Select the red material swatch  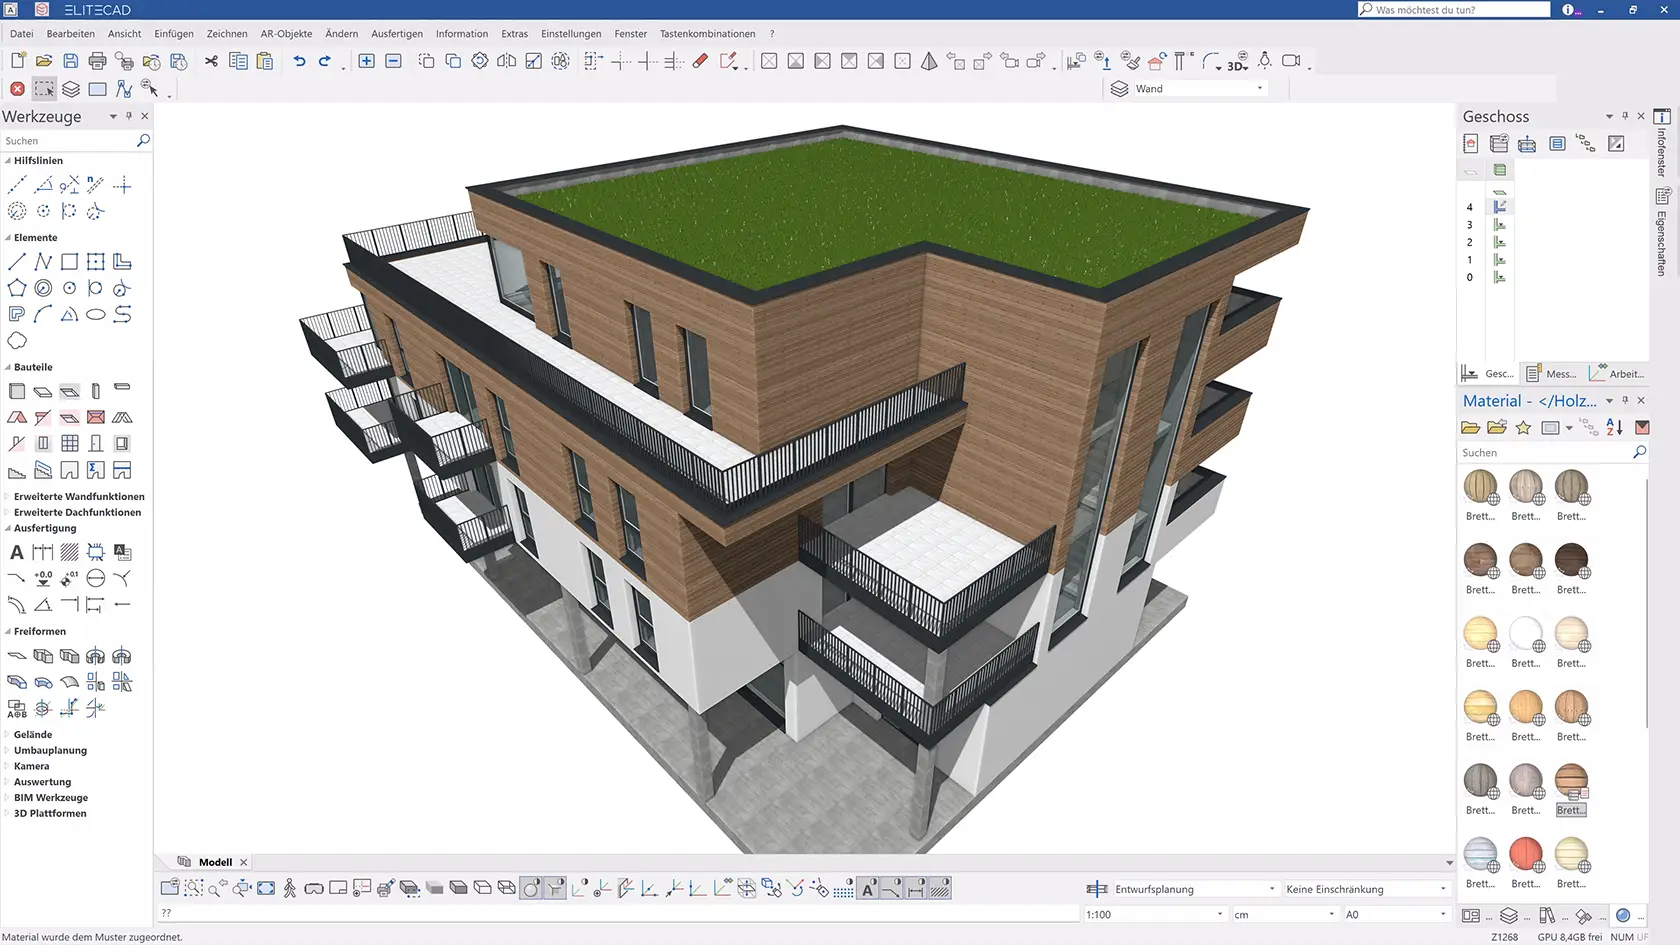(x=1526, y=854)
